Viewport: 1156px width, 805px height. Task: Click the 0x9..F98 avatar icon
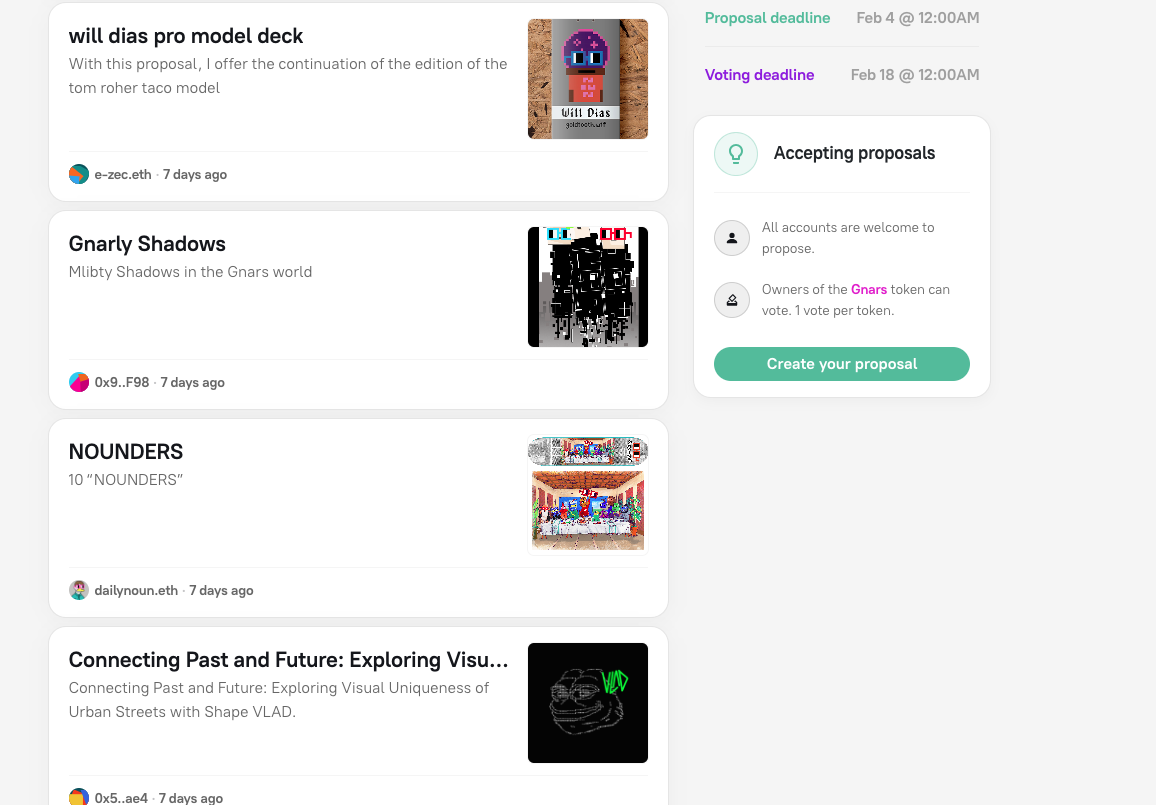click(x=79, y=382)
